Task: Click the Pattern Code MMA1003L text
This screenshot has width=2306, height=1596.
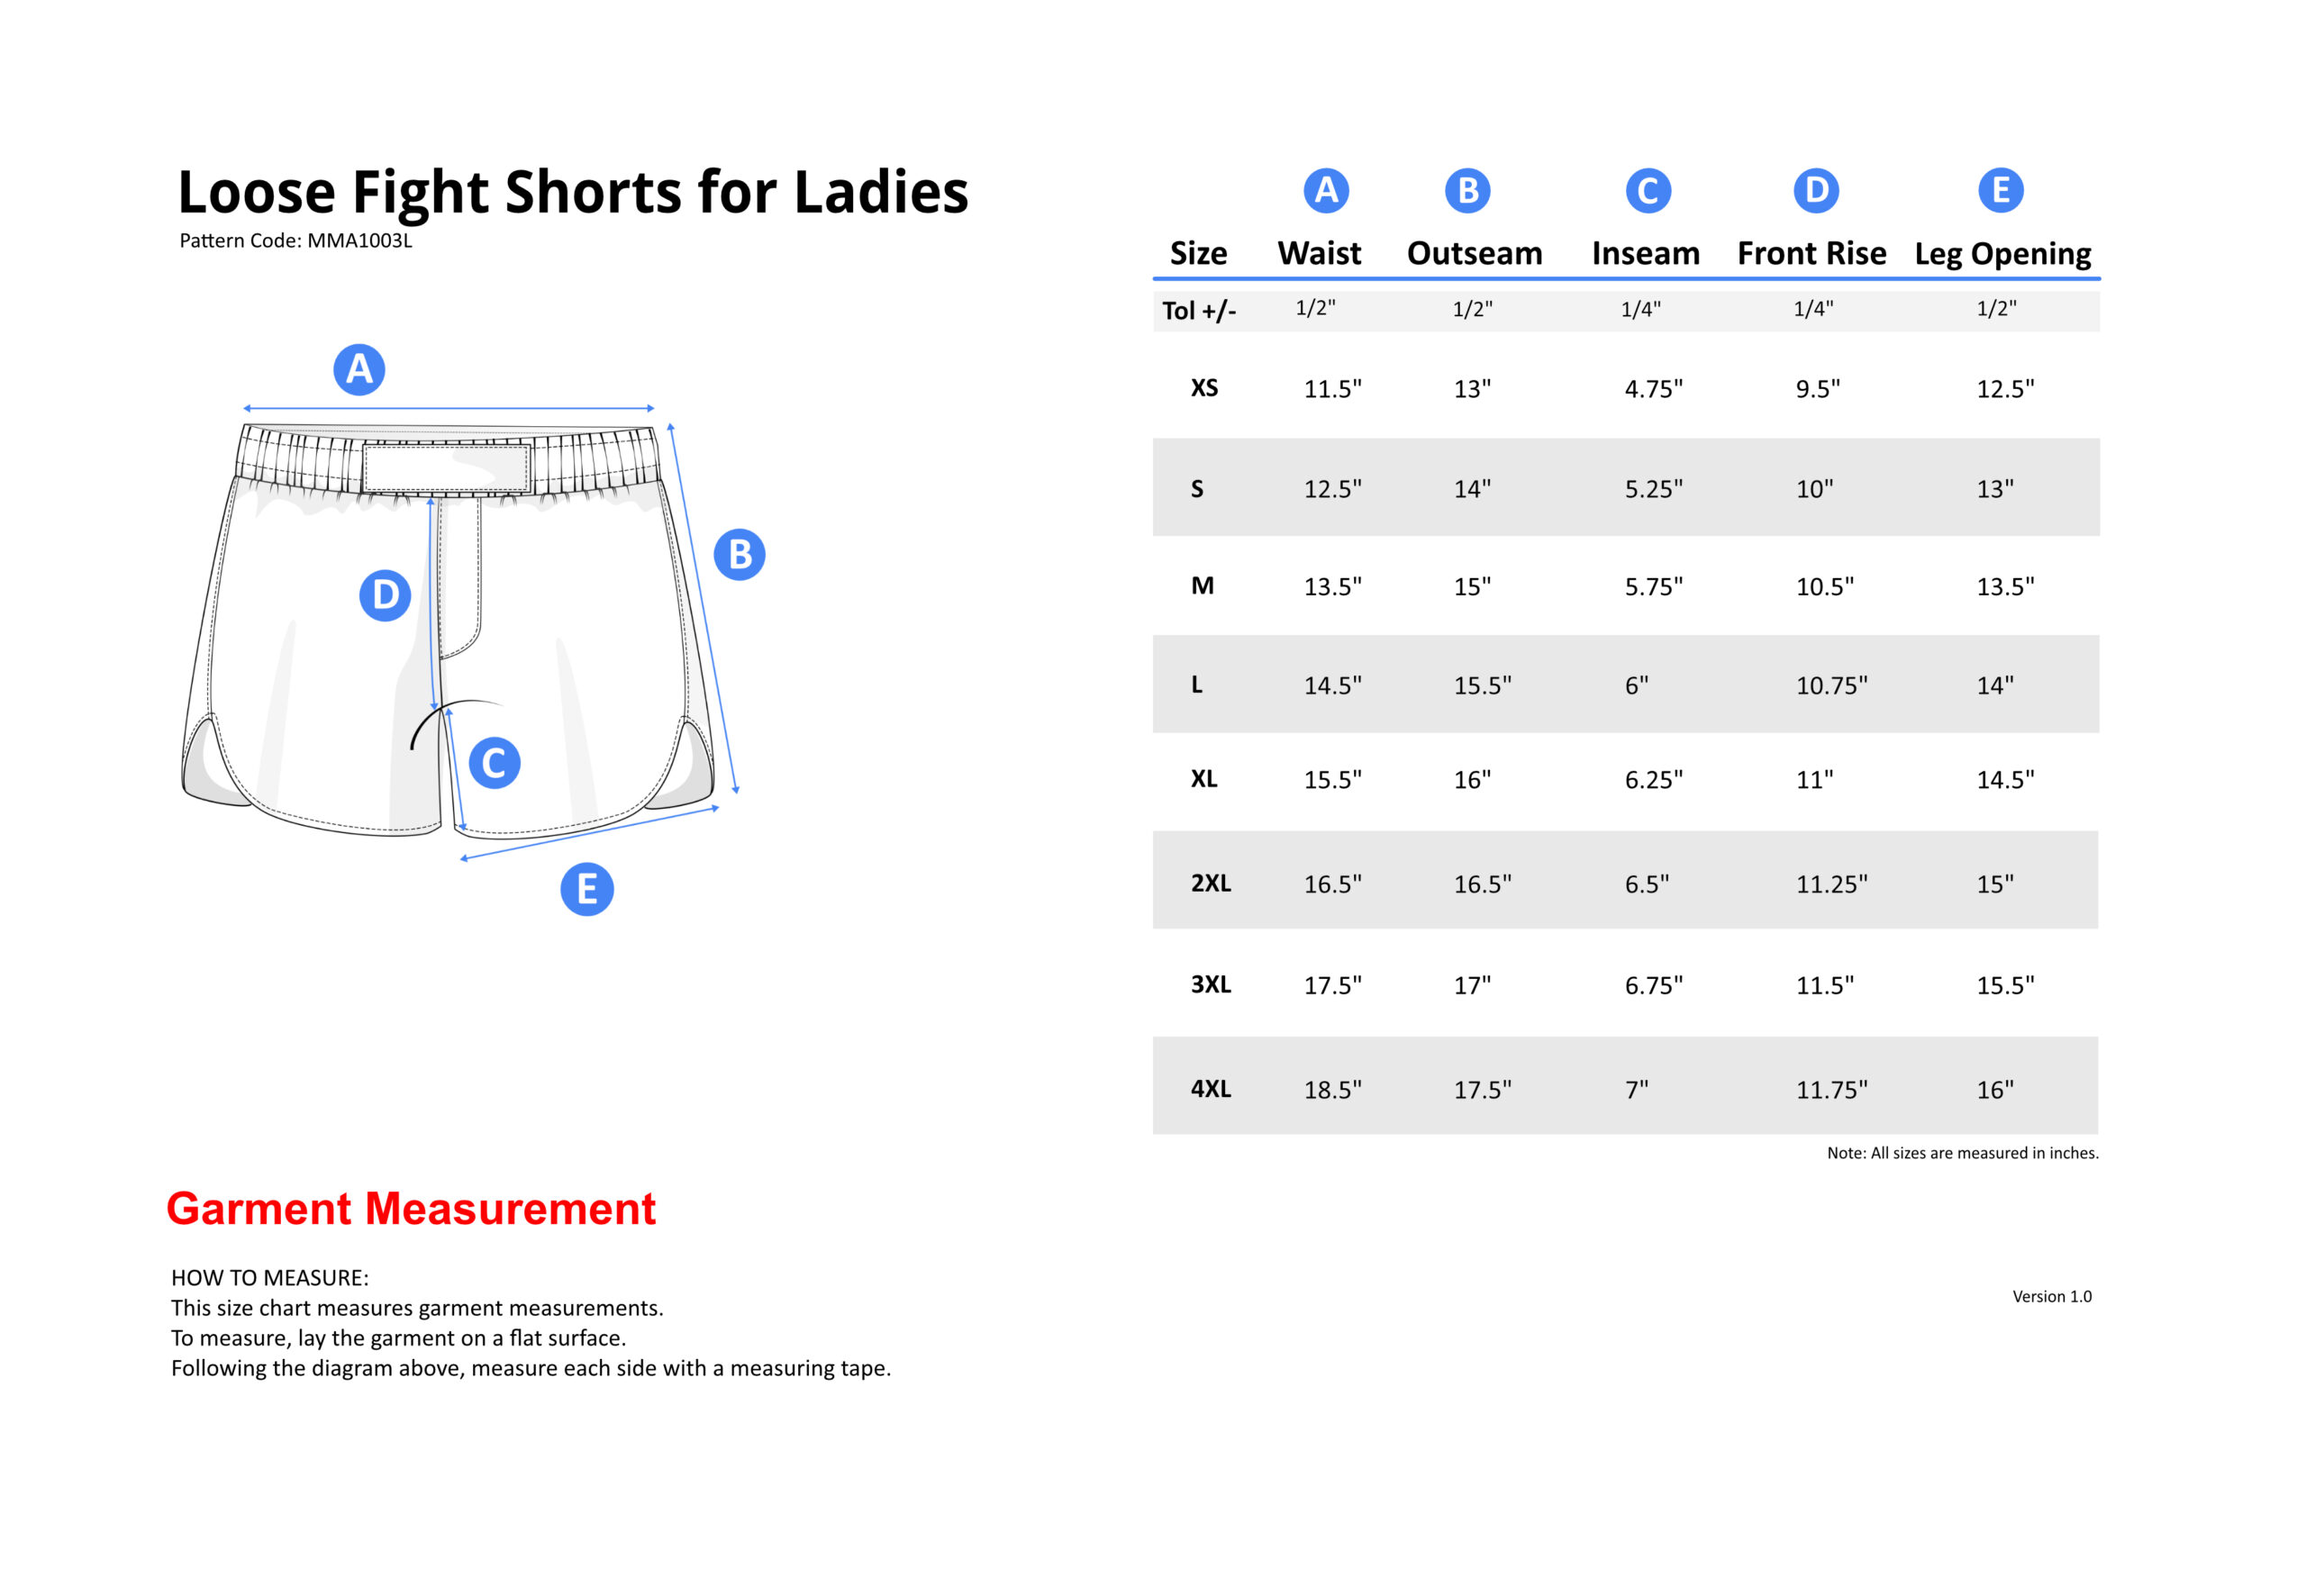Action: [295, 241]
